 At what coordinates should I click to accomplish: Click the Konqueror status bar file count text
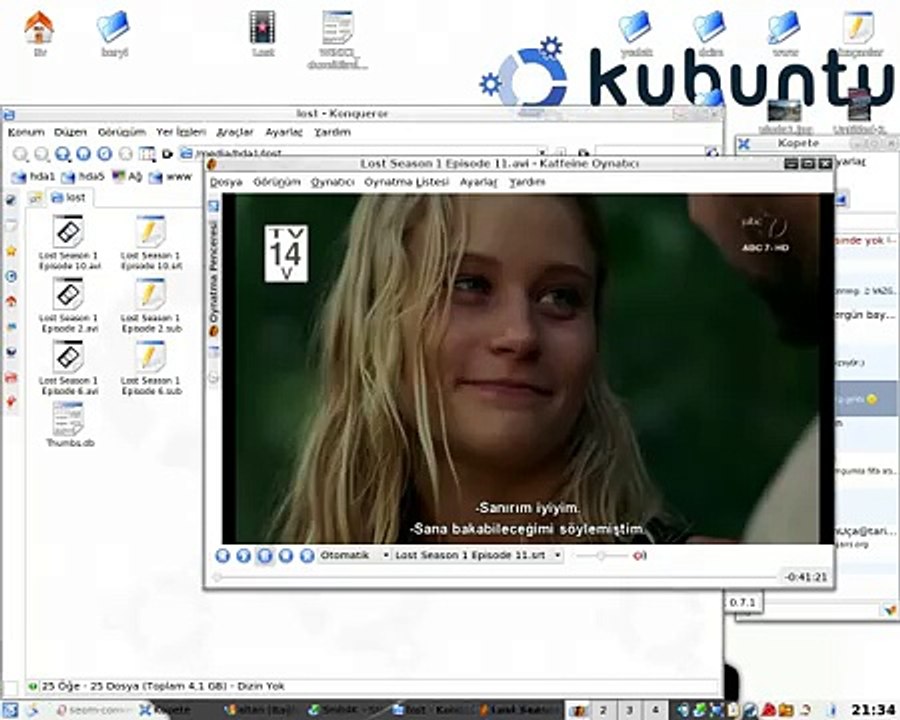[163, 686]
